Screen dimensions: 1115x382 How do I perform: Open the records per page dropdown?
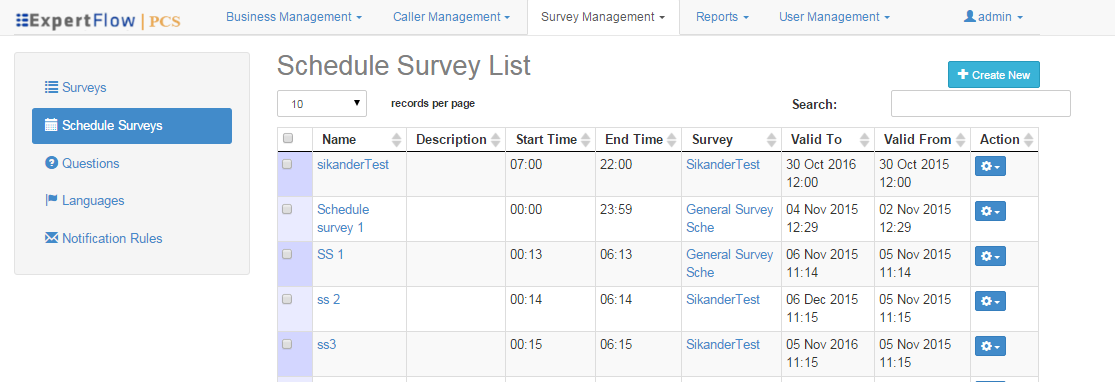click(x=322, y=103)
